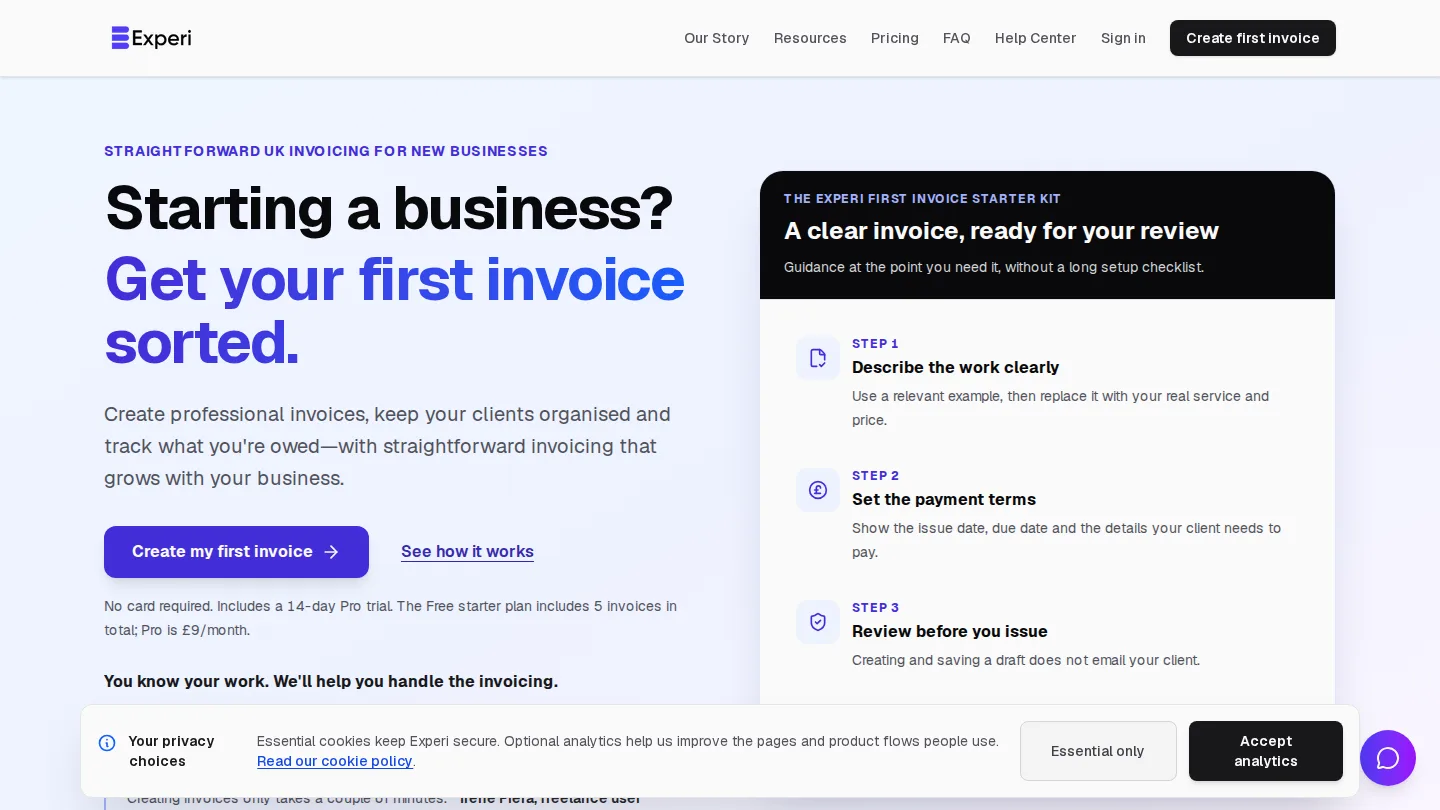Open the FAQ page
The height and width of the screenshot is (810, 1440).
957,38
